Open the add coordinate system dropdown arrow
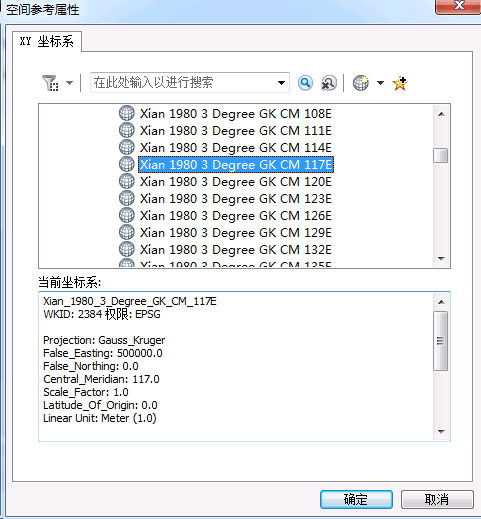Screen dimensions: 481x519 click(380, 83)
